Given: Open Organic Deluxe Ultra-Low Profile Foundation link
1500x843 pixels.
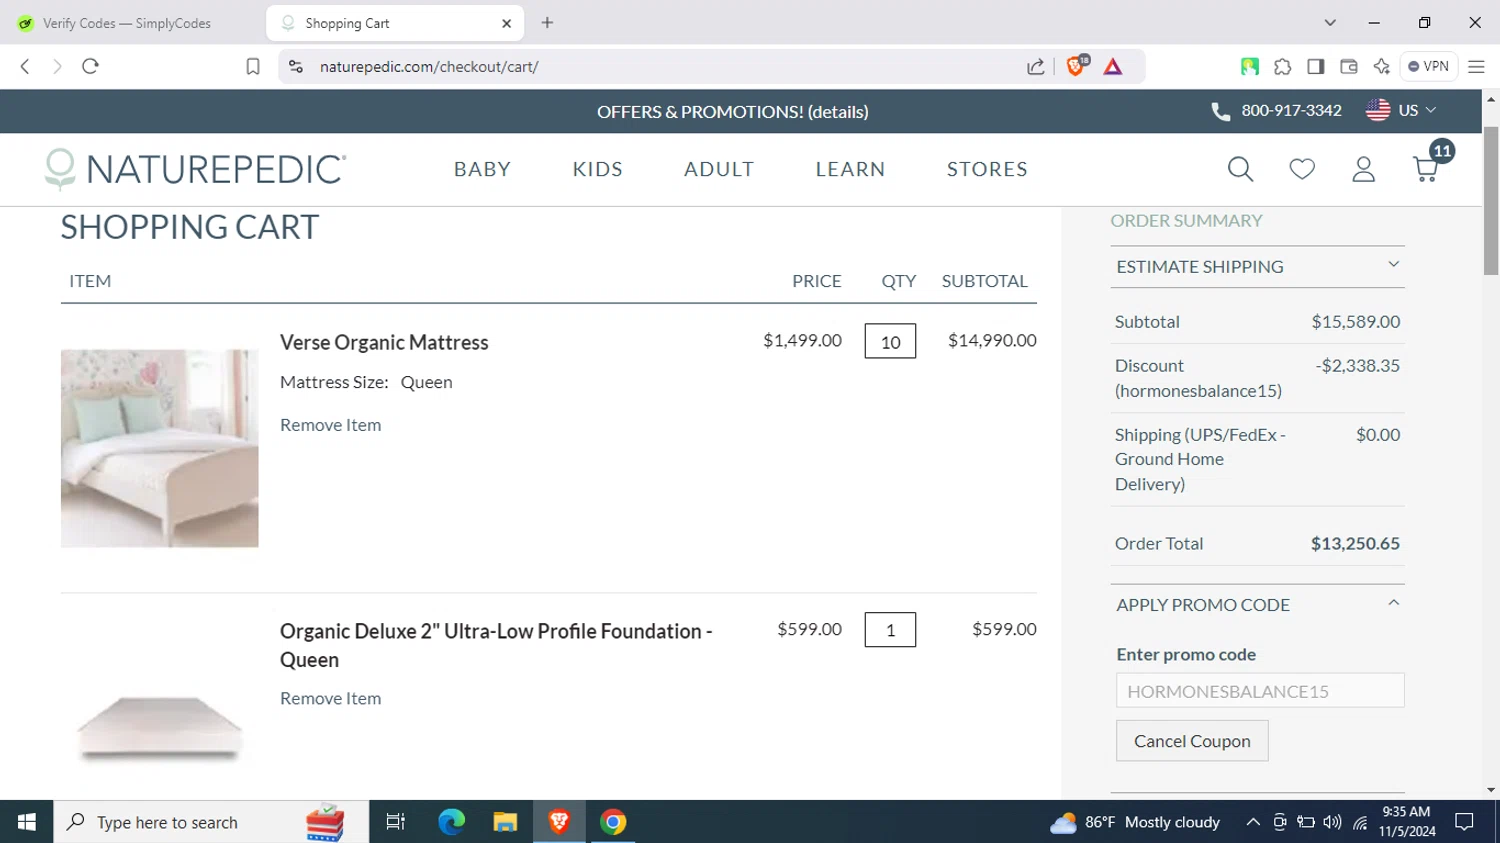Looking at the screenshot, I should click(x=496, y=645).
